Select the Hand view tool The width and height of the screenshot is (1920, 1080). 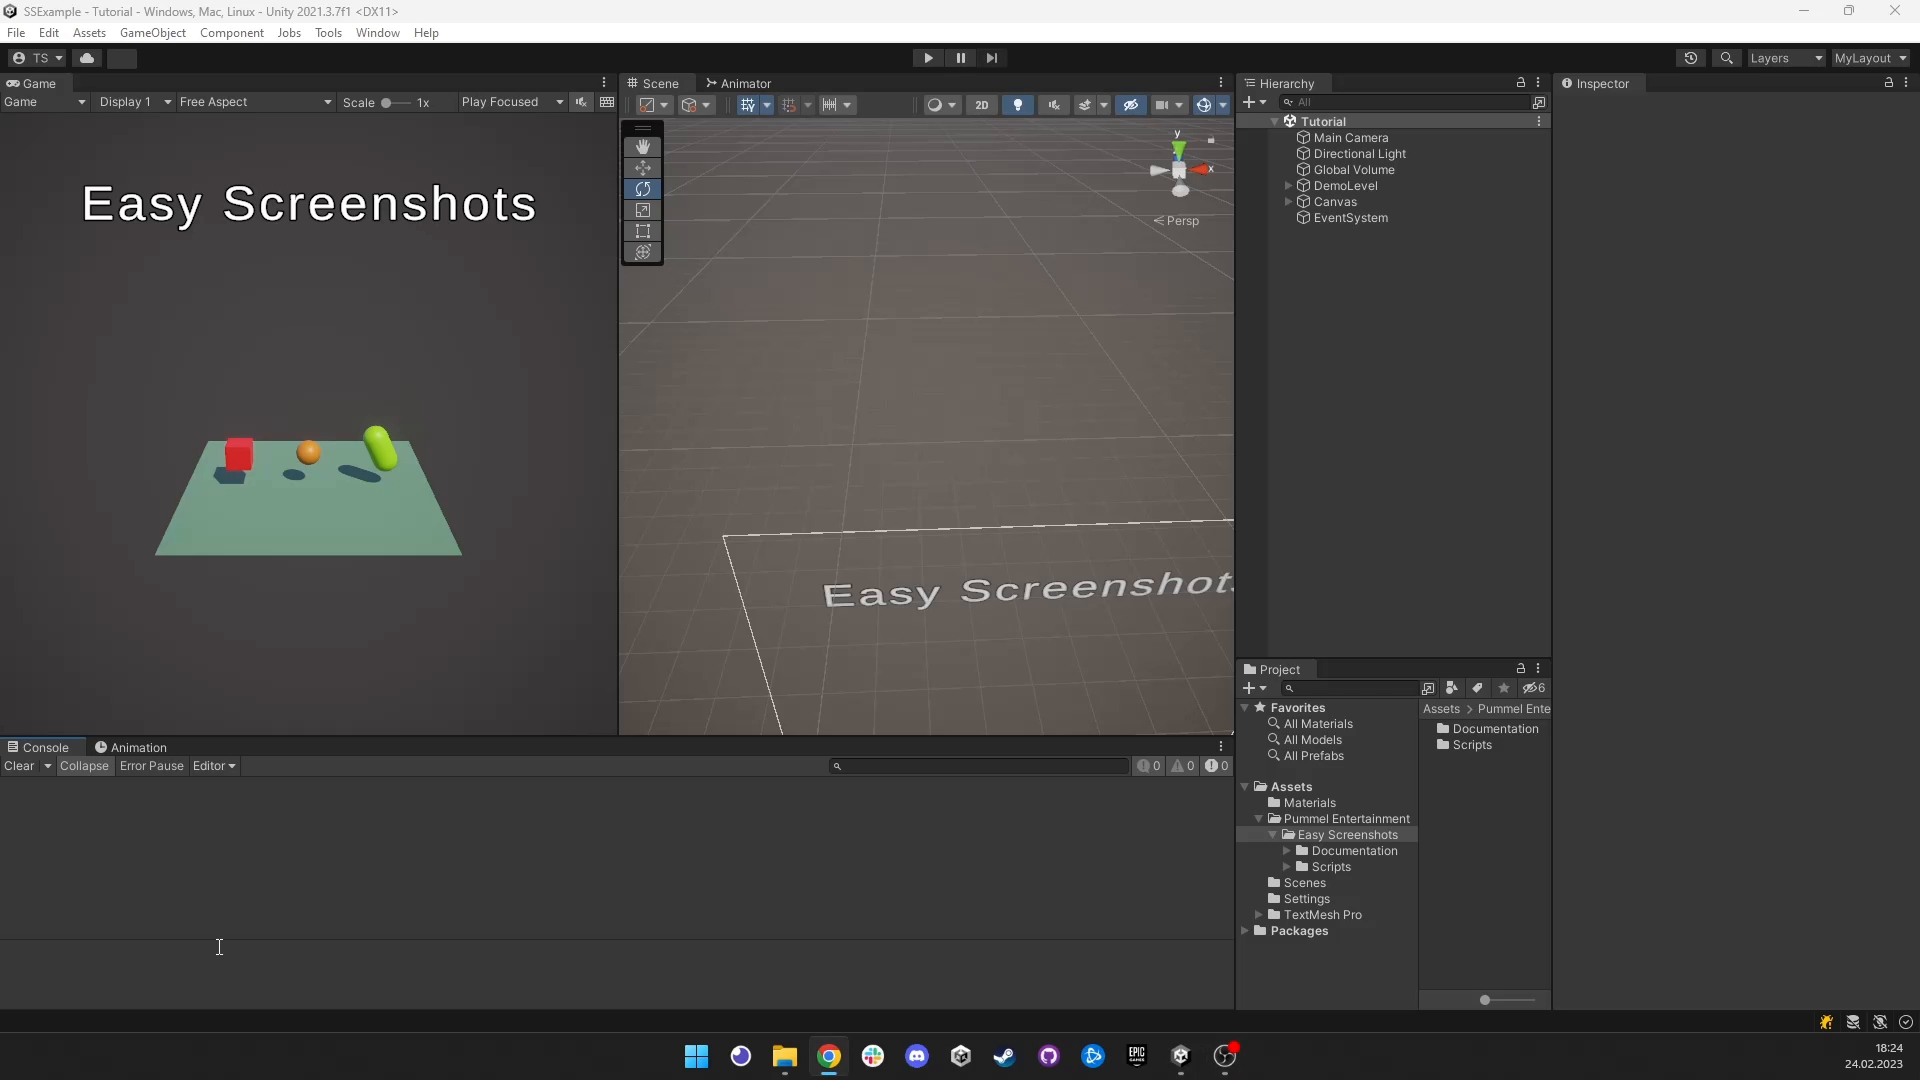point(643,147)
